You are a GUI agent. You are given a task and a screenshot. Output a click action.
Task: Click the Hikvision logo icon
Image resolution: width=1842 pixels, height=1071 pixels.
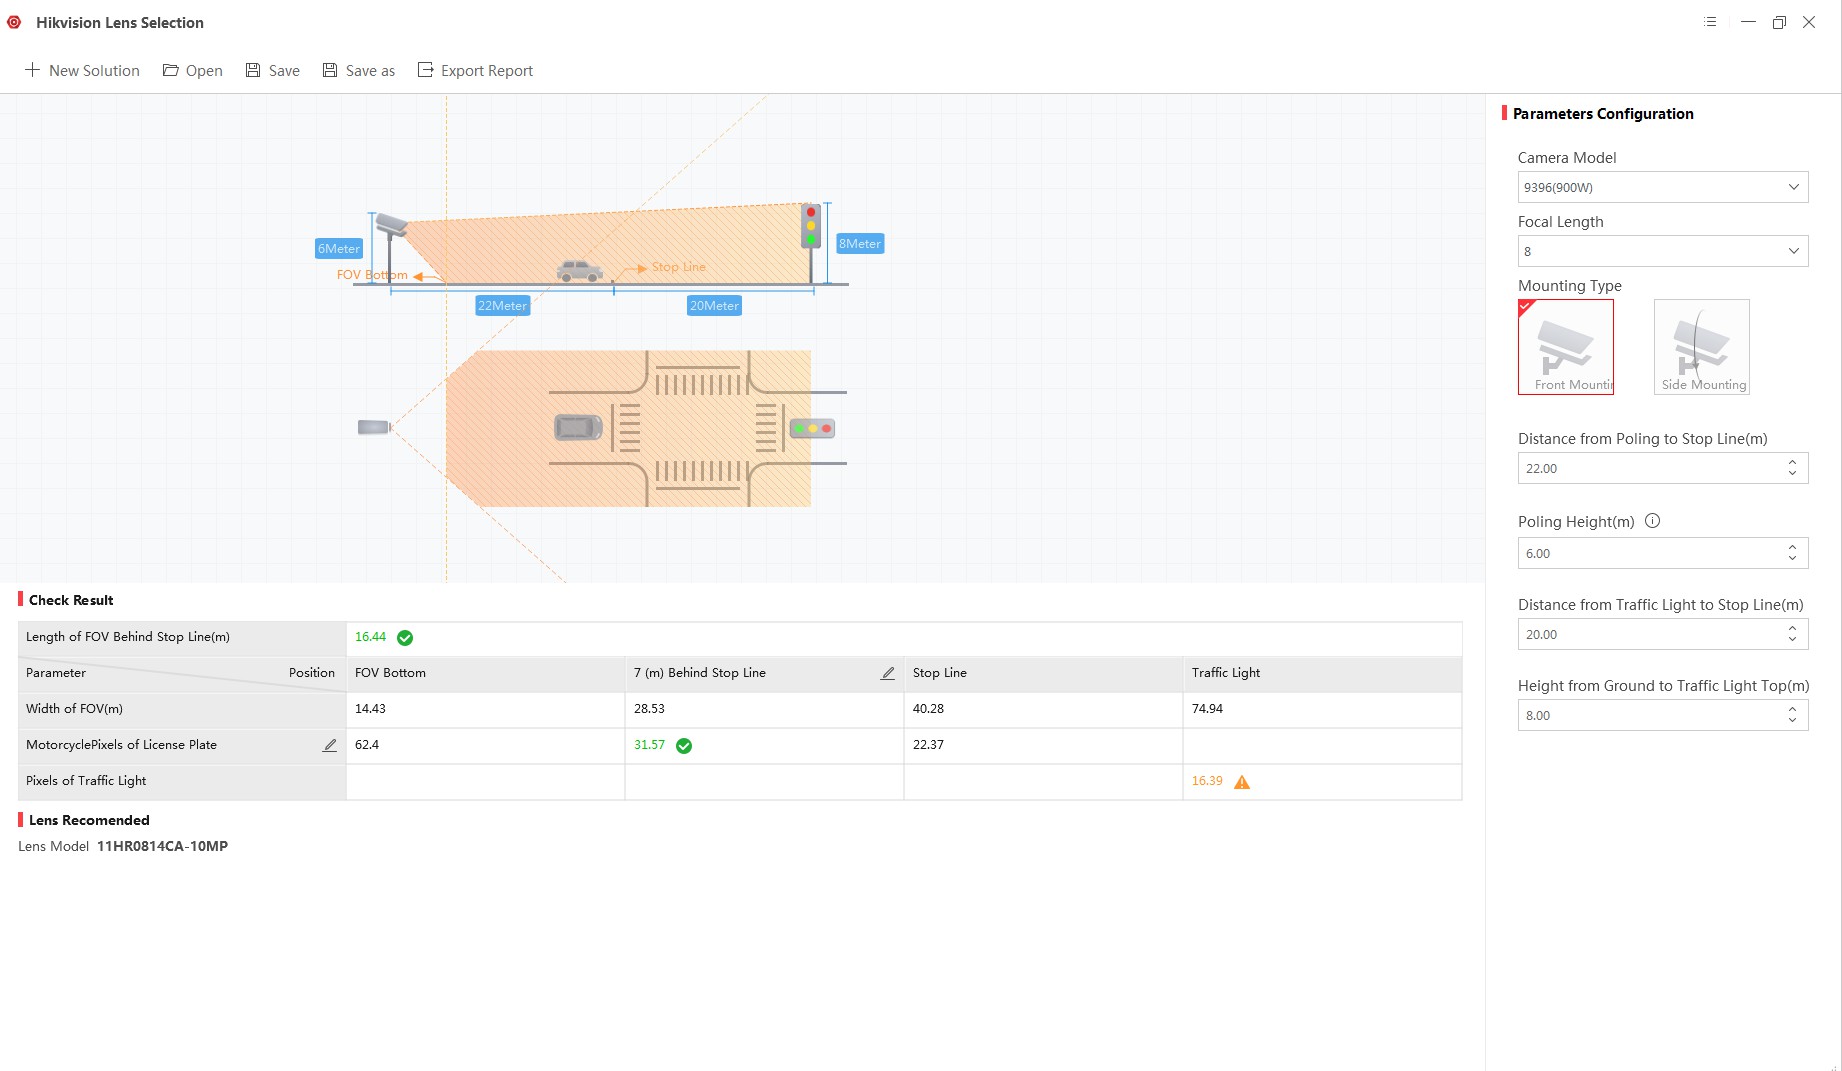tap(14, 22)
